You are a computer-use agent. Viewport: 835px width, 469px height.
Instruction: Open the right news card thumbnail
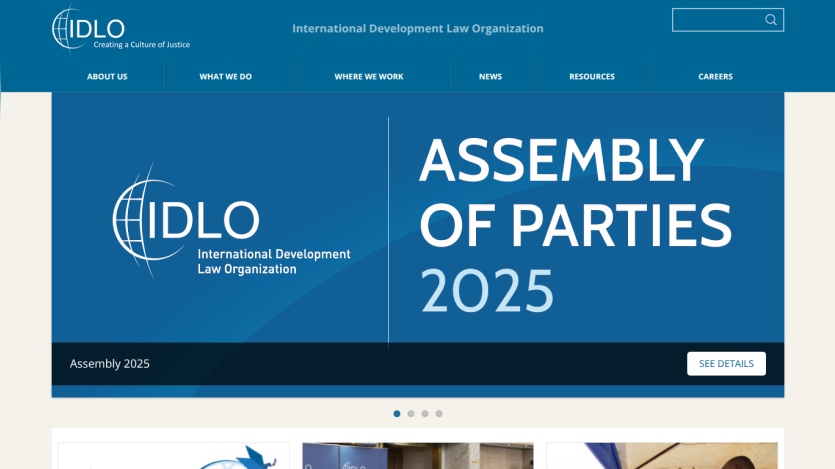[662, 456]
